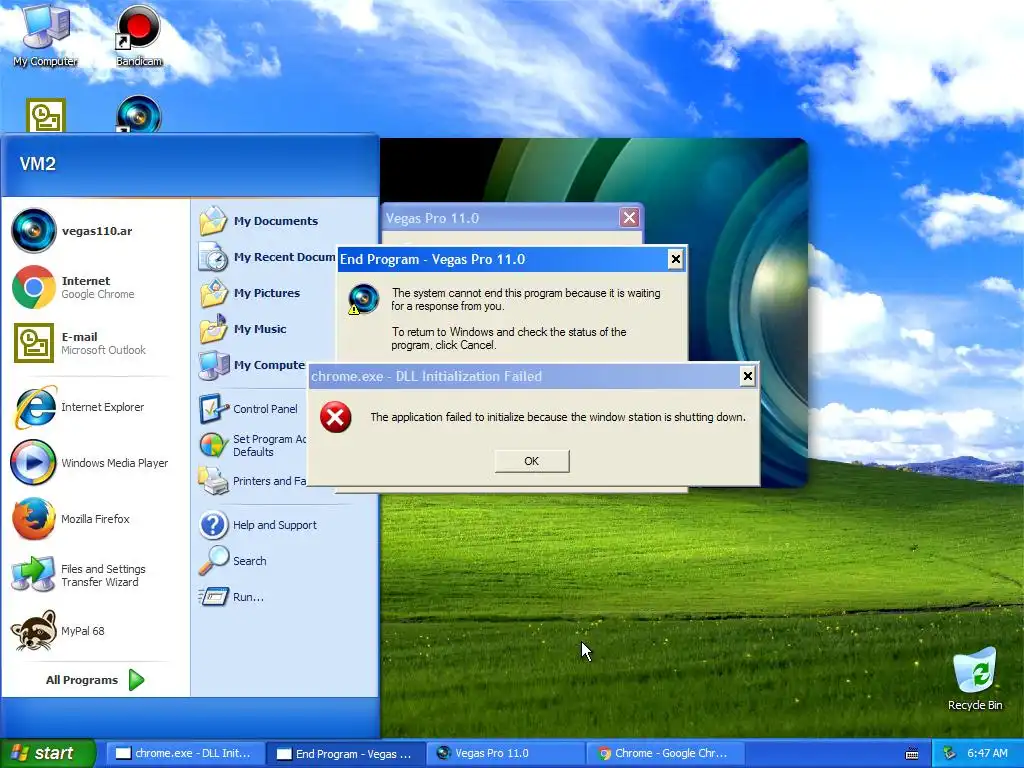Click the Vegas icon in End Program dialog

[363, 299]
